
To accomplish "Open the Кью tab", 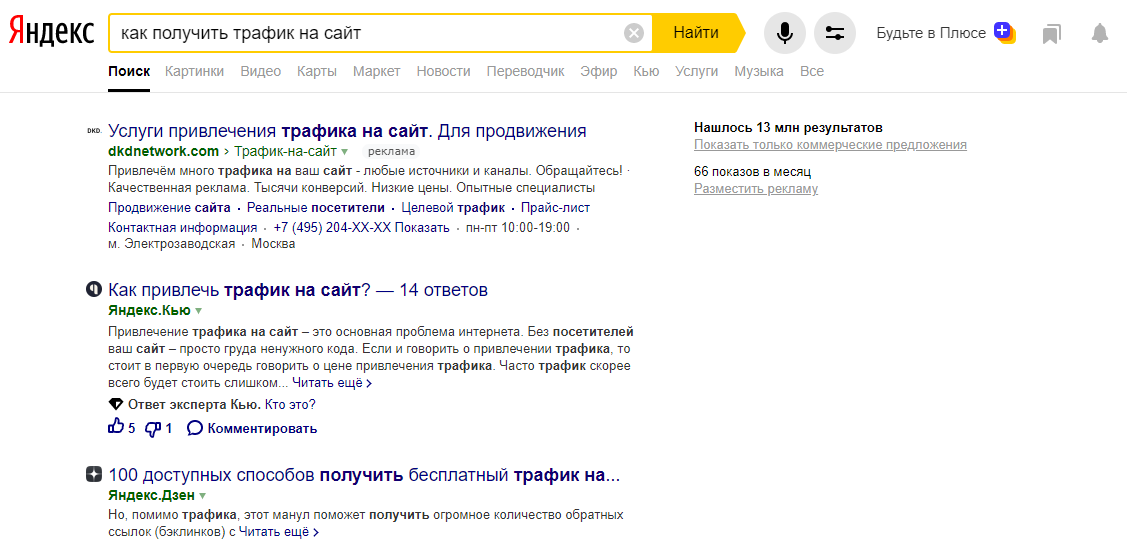I will 646,71.
